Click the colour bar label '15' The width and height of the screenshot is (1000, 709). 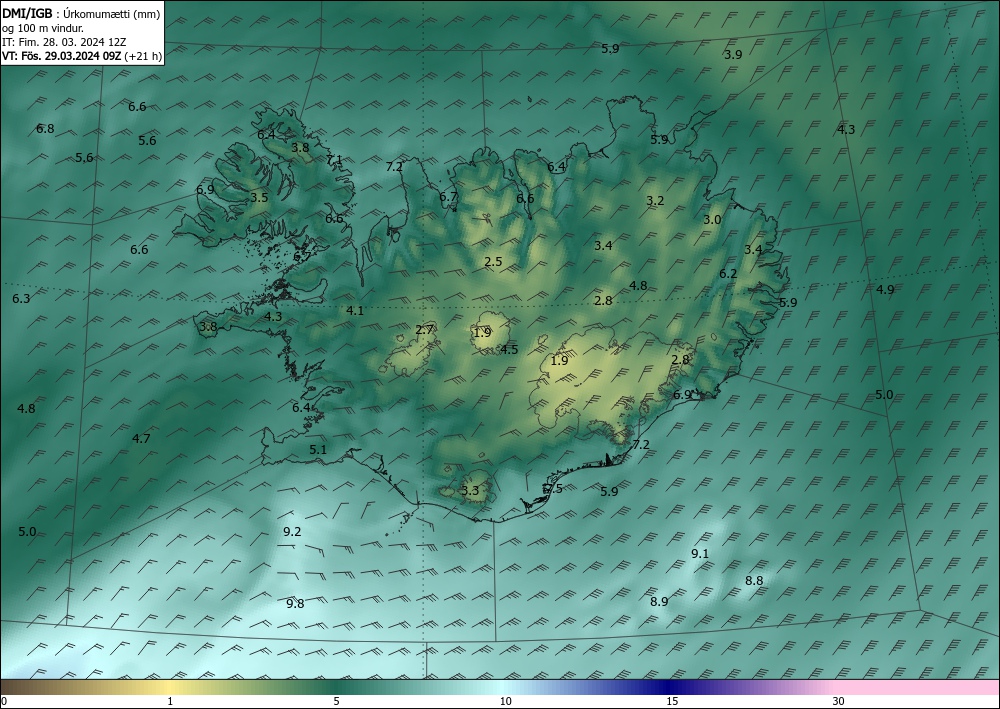click(x=672, y=701)
